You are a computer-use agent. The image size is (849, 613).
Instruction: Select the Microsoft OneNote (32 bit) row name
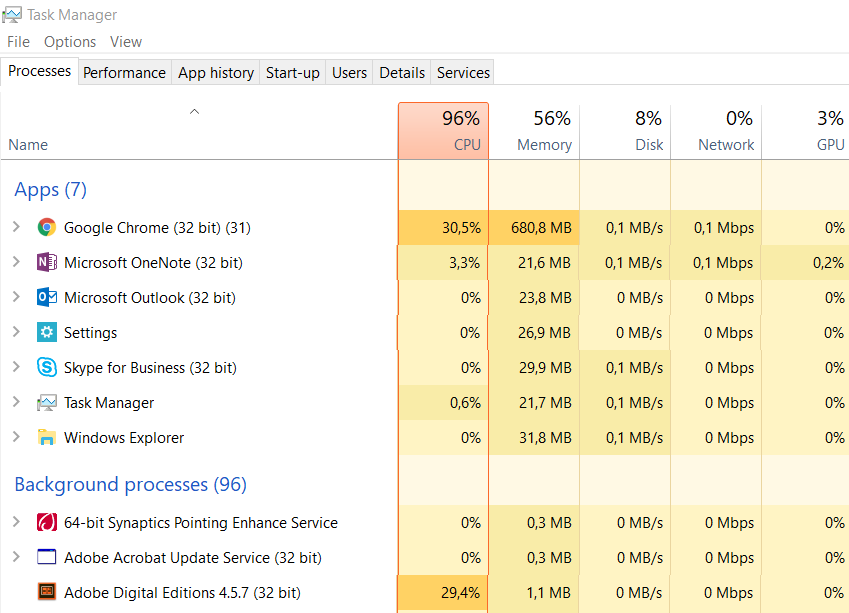(x=153, y=263)
